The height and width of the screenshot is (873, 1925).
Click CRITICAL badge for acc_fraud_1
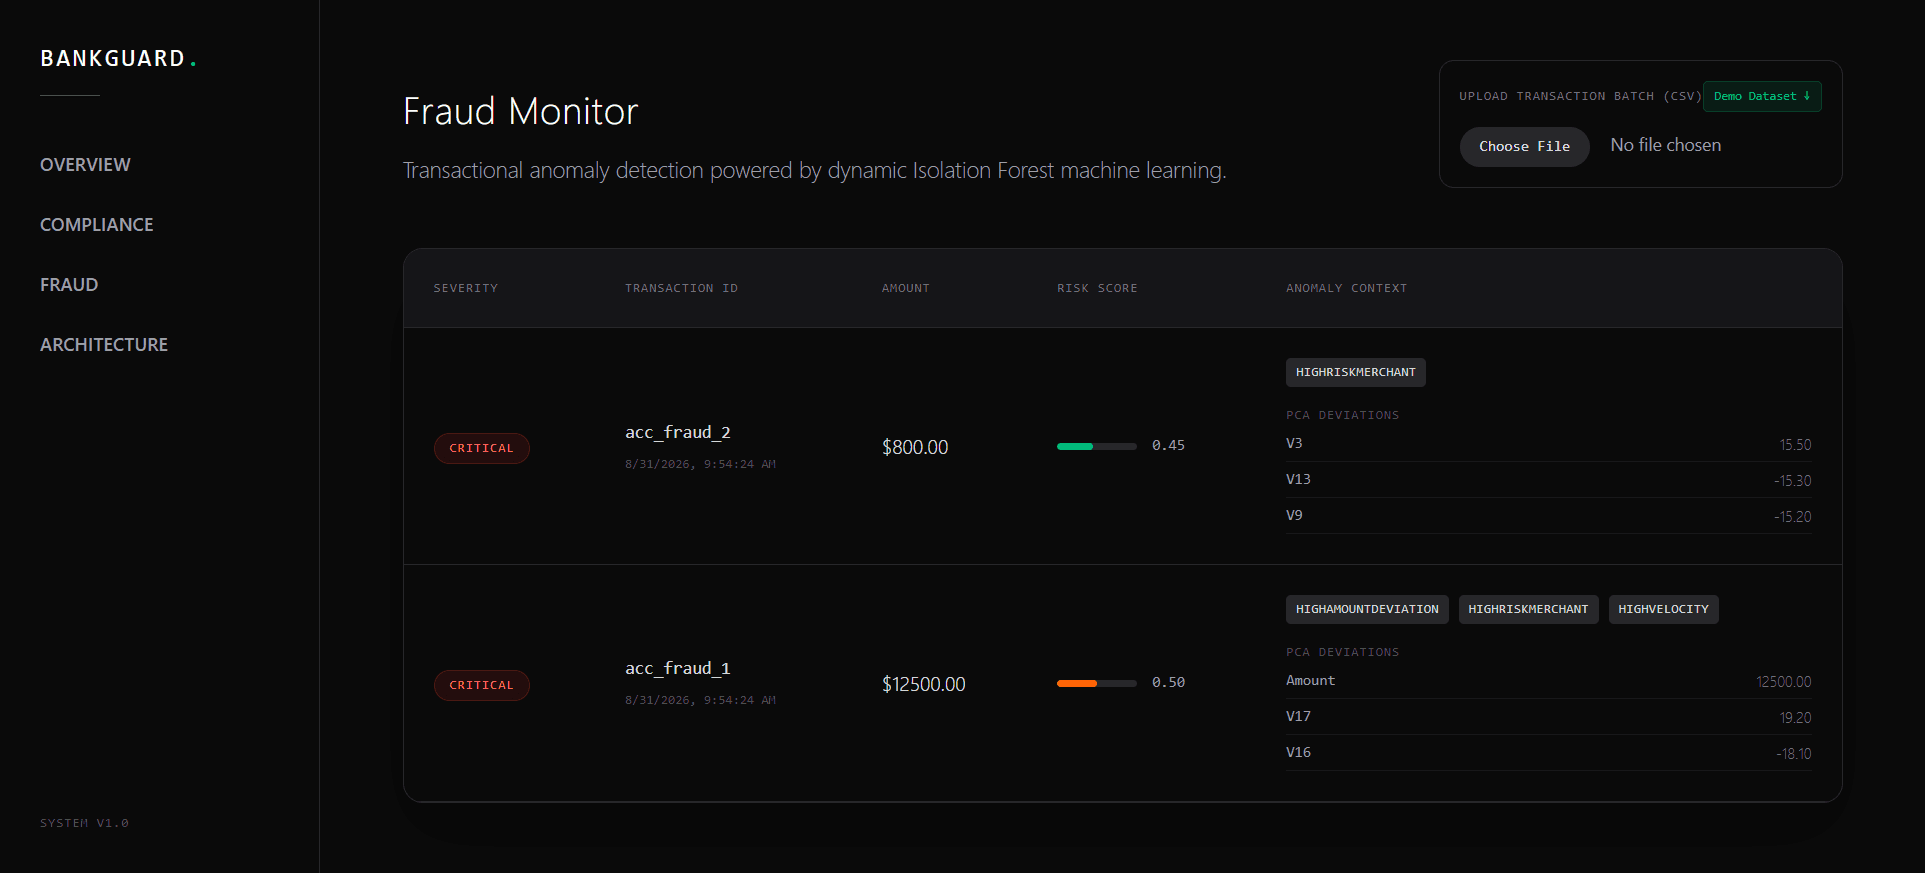[x=481, y=685]
